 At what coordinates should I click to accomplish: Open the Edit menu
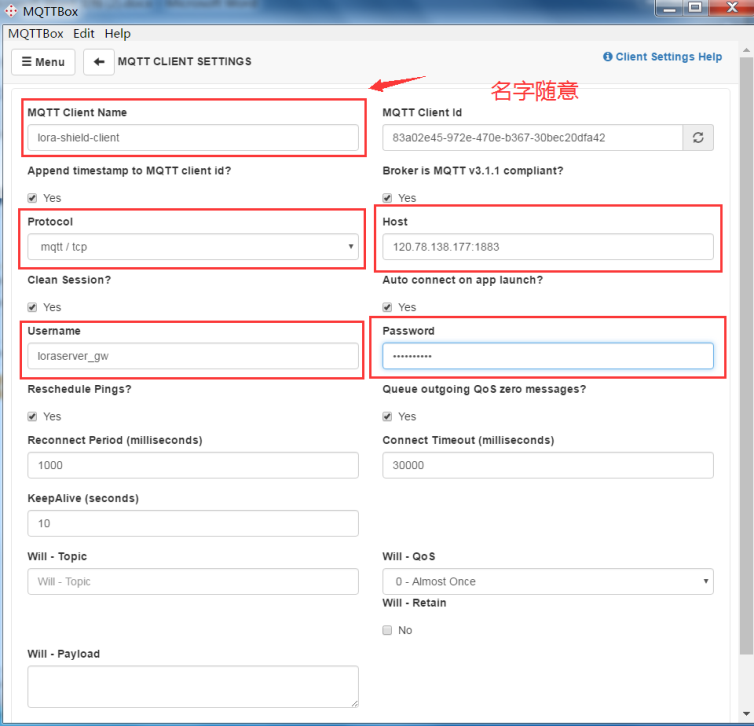coord(84,34)
